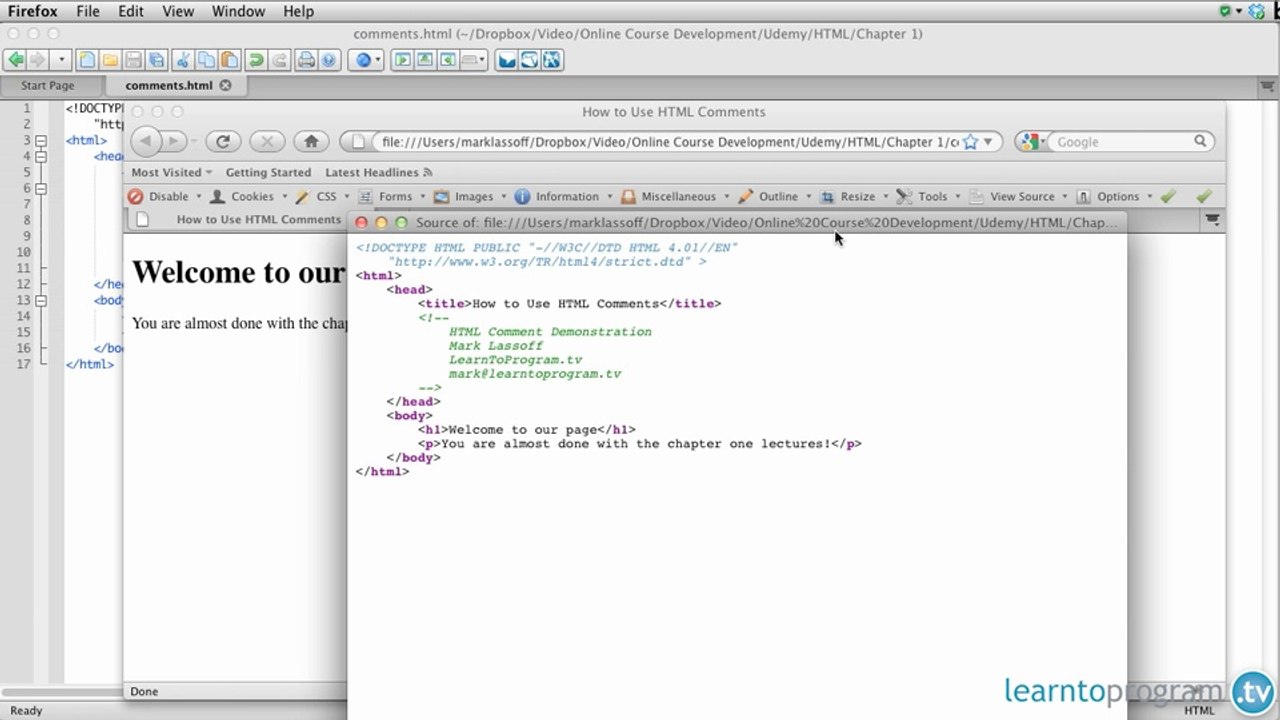Viewport: 1280px width, 720px height.
Task: Open the Edit menu
Action: [131, 12]
